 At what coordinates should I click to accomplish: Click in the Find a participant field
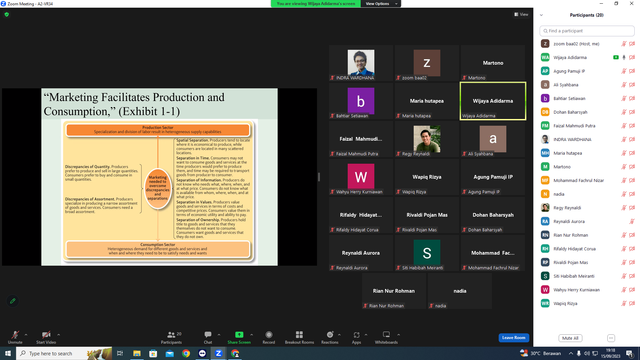tap(587, 31)
